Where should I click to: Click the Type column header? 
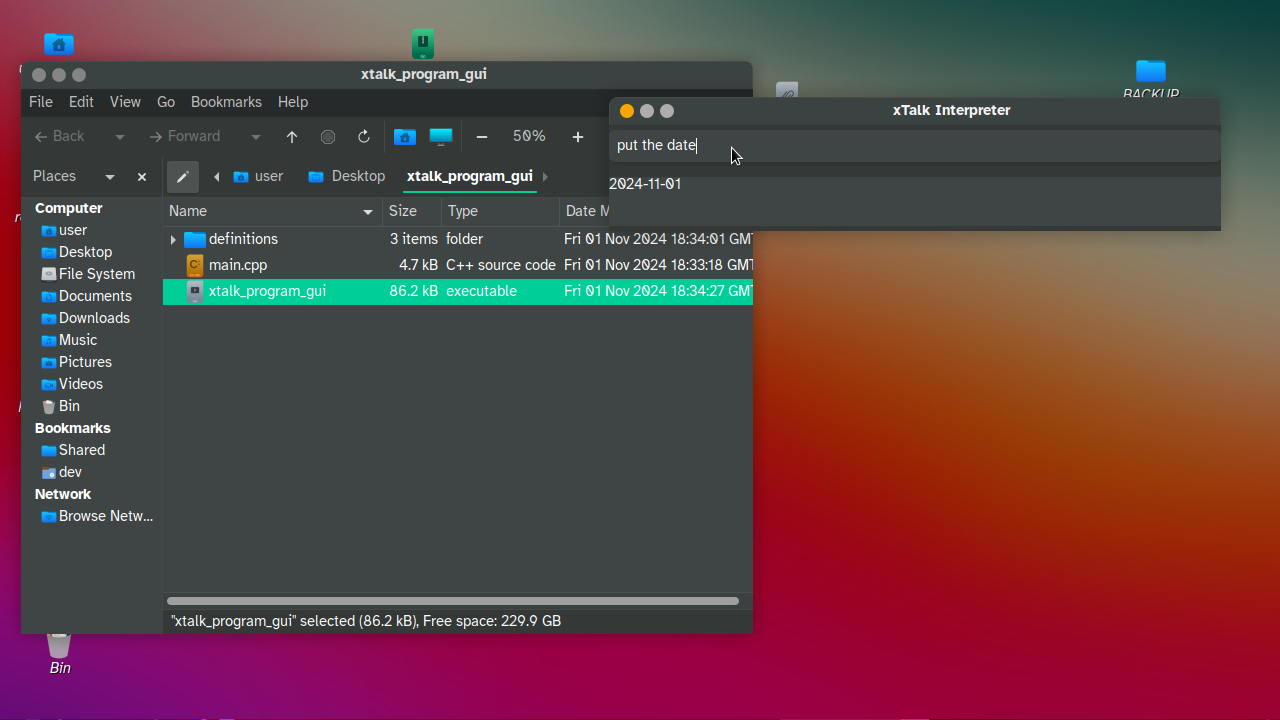pos(500,211)
